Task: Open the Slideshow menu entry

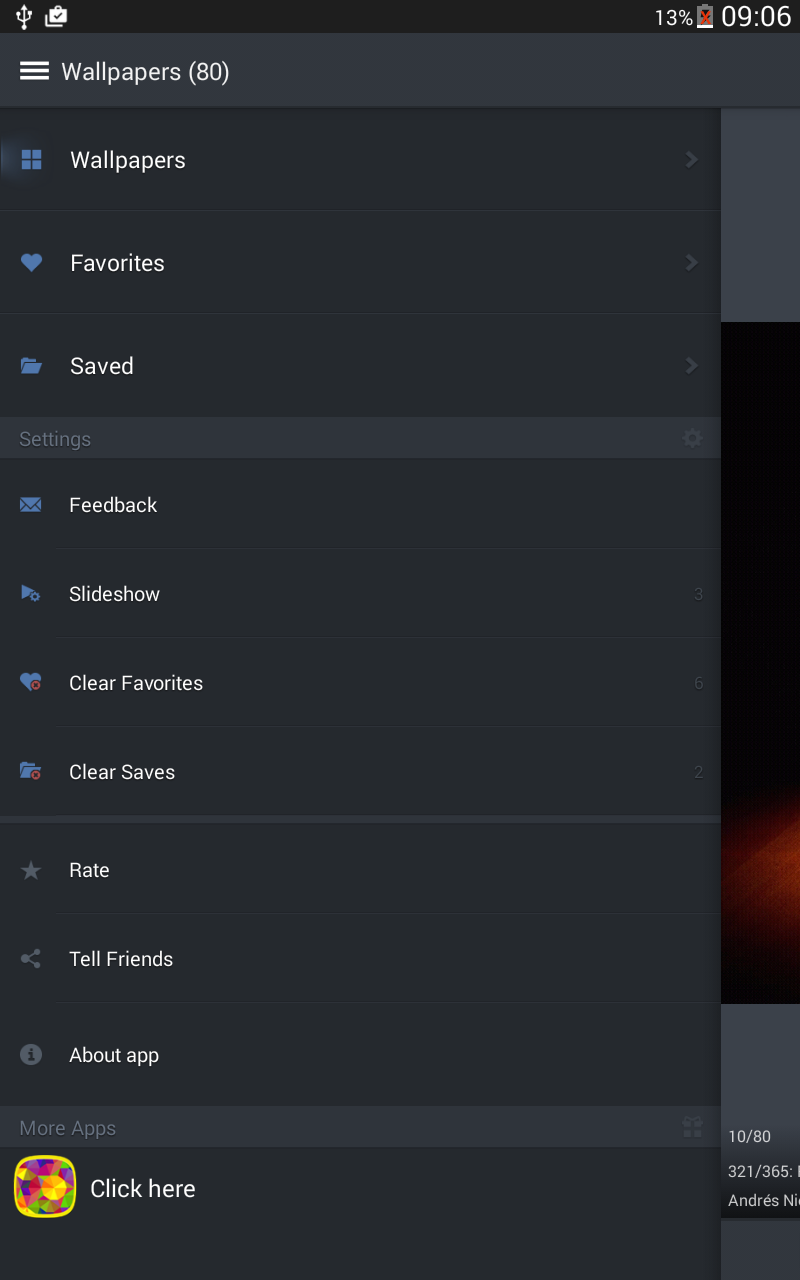Action: pos(114,594)
